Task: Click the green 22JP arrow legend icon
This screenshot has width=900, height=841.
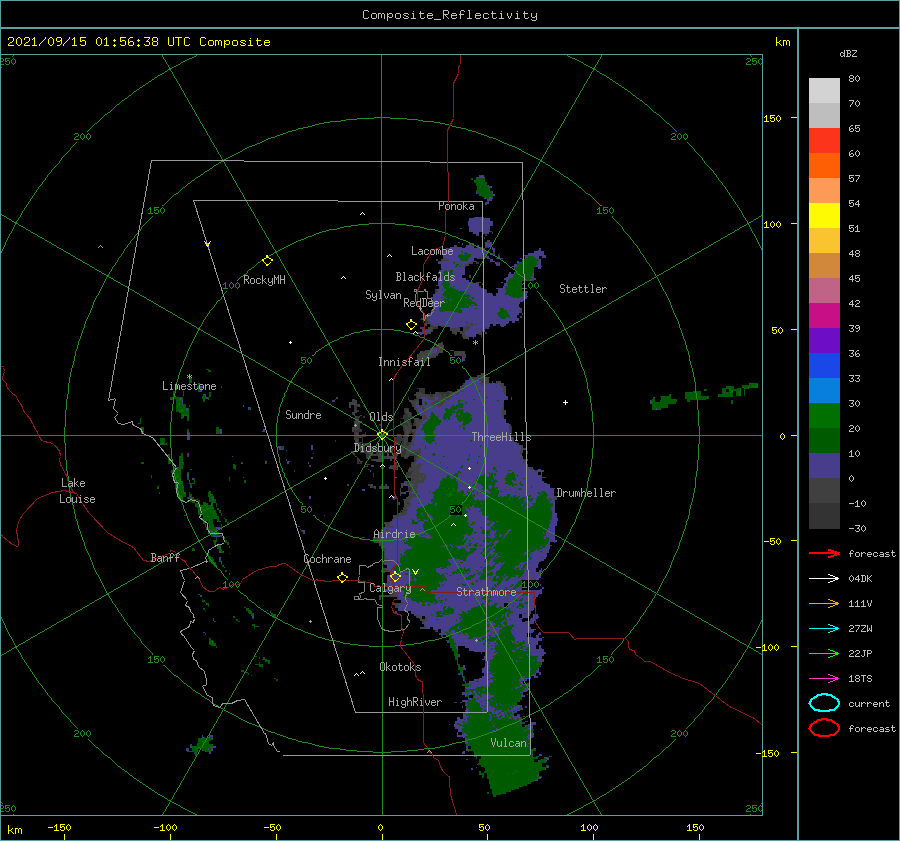Action: point(824,653)
